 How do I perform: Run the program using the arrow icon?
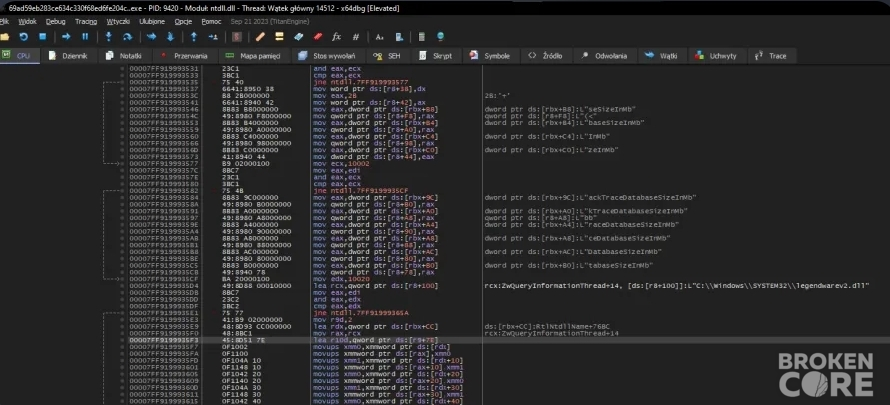click(x=66, y=37)
